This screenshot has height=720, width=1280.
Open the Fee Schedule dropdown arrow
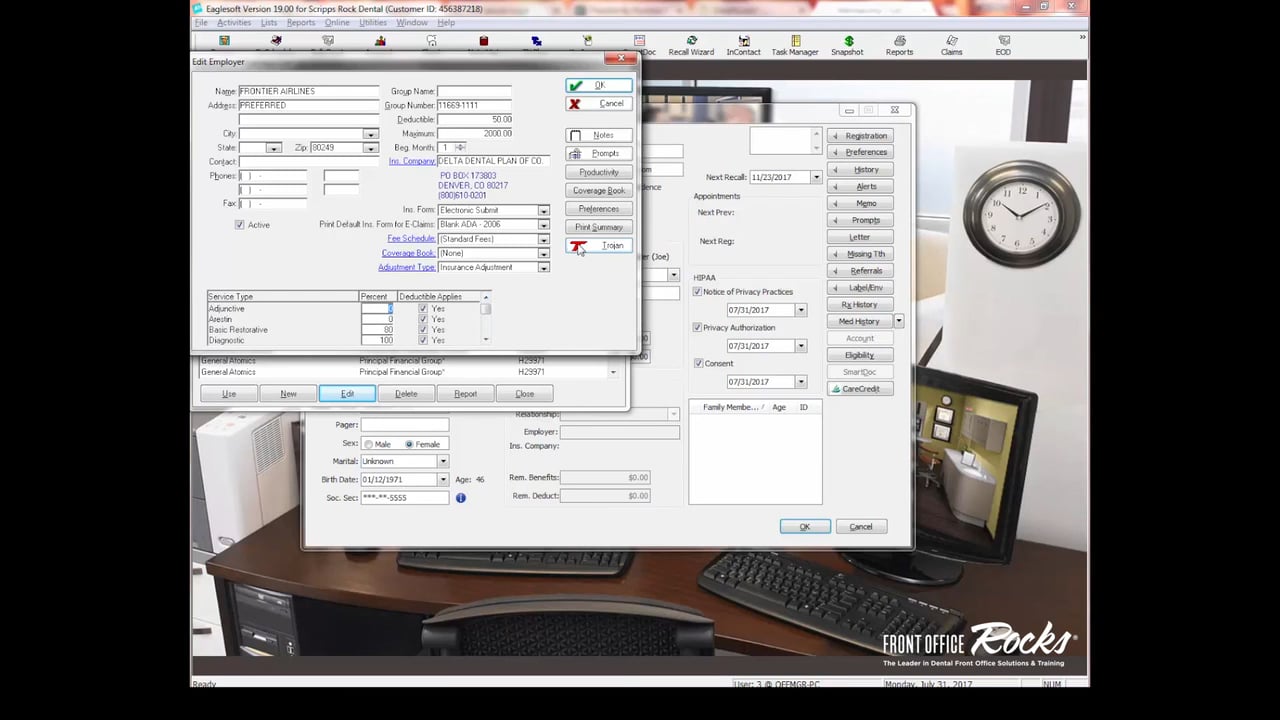pos(544,240)
